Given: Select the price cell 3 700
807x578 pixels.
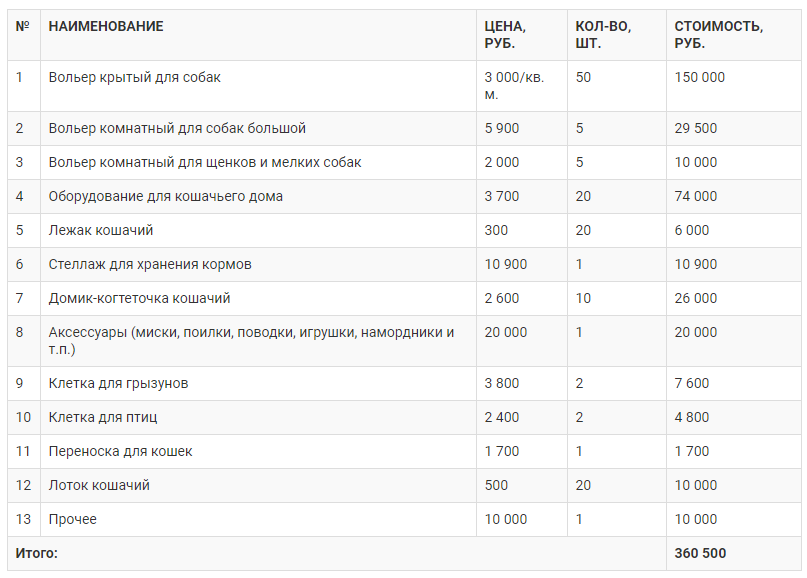Looking at the screenshot, I should tap(522, 196).
